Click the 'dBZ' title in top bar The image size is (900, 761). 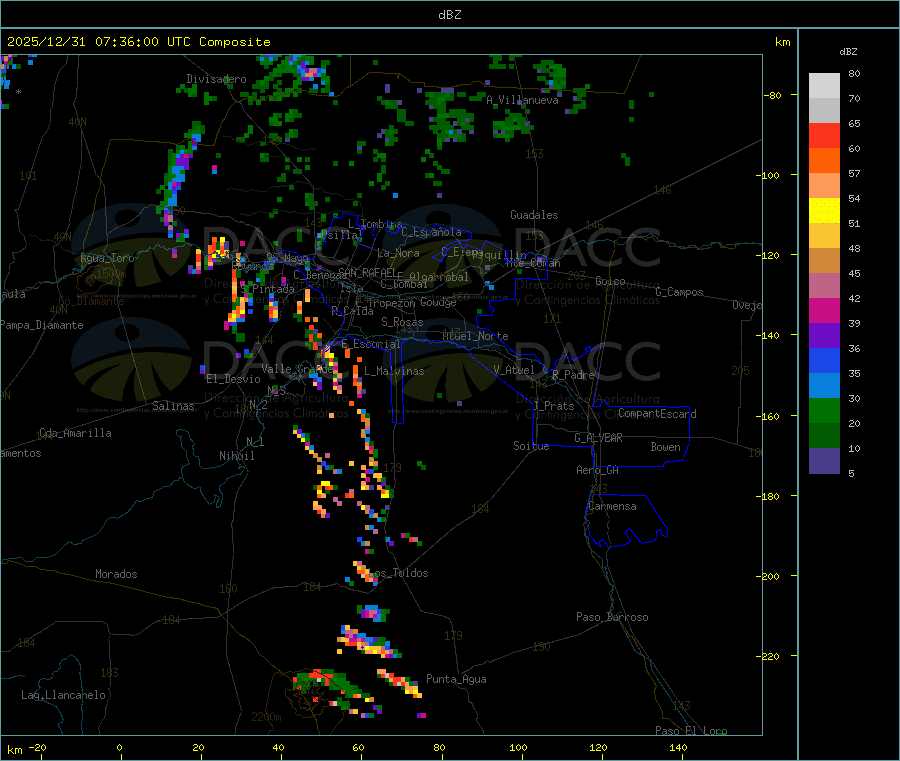tap(449, 15)
